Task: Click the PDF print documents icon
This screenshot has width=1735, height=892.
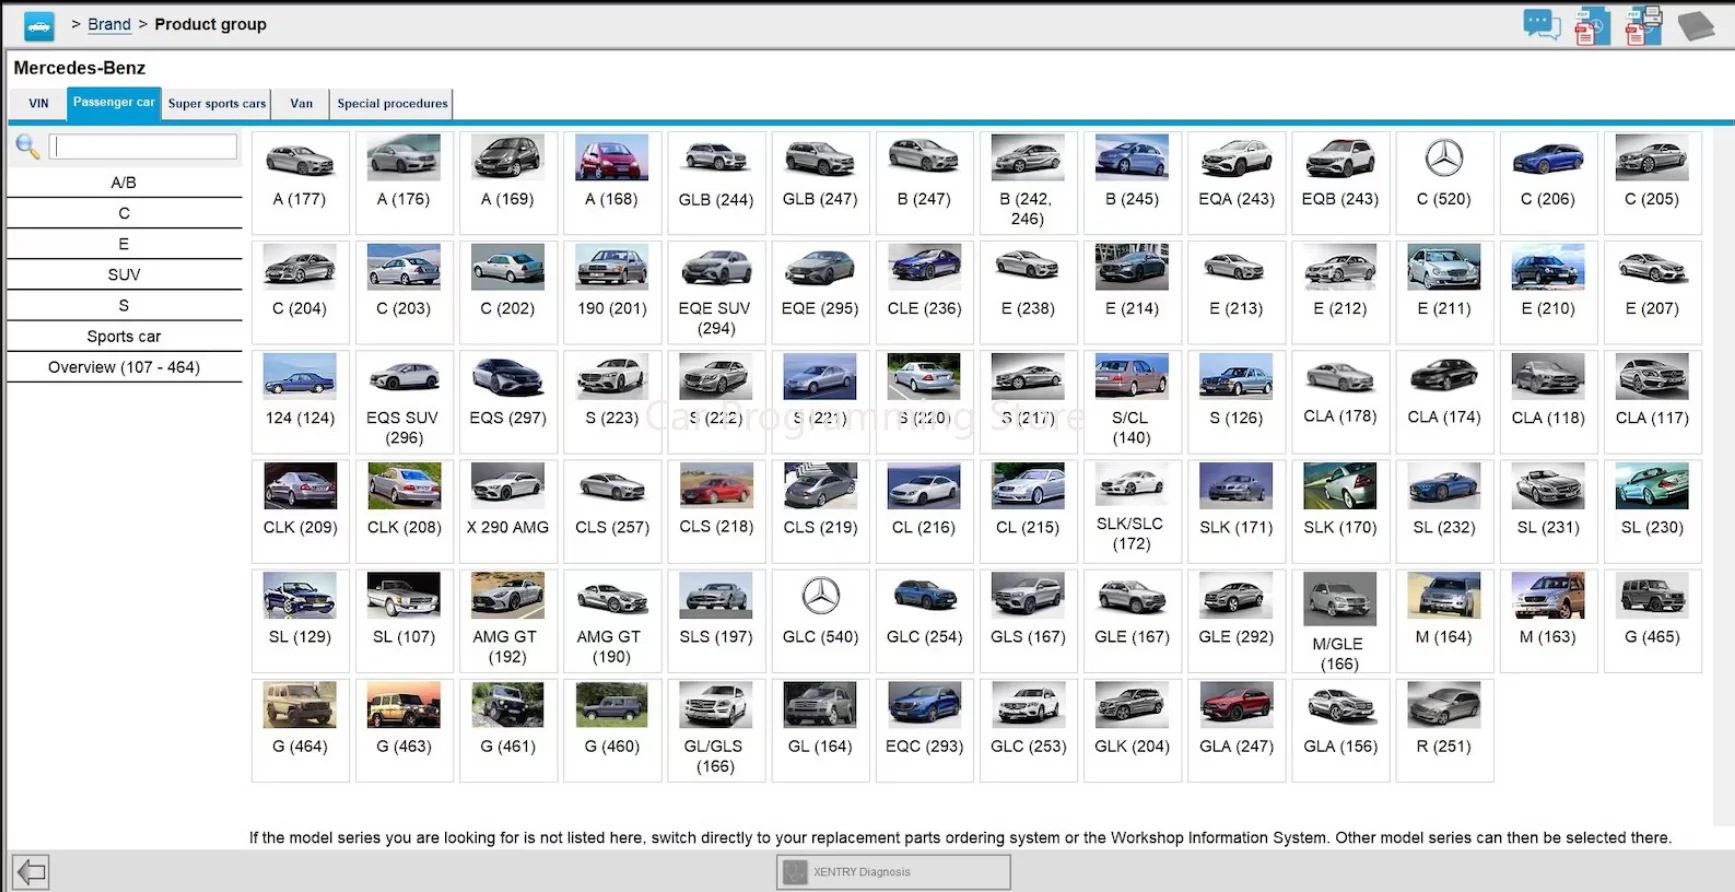Action: click(1643, 25)
